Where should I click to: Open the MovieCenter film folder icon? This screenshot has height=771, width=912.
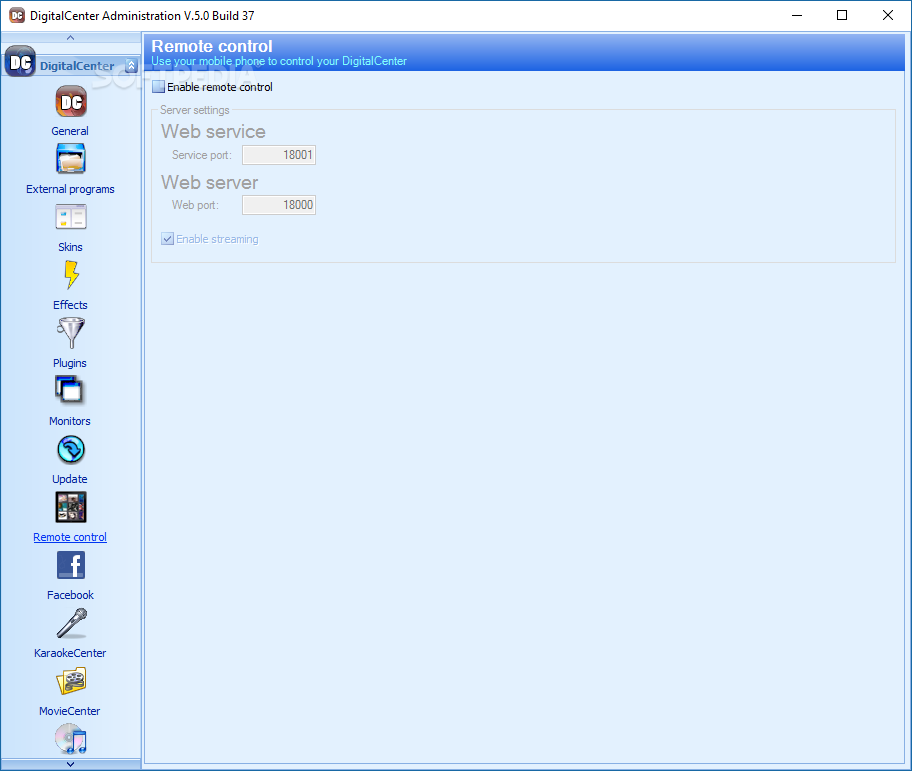click(x=71, y=681)
